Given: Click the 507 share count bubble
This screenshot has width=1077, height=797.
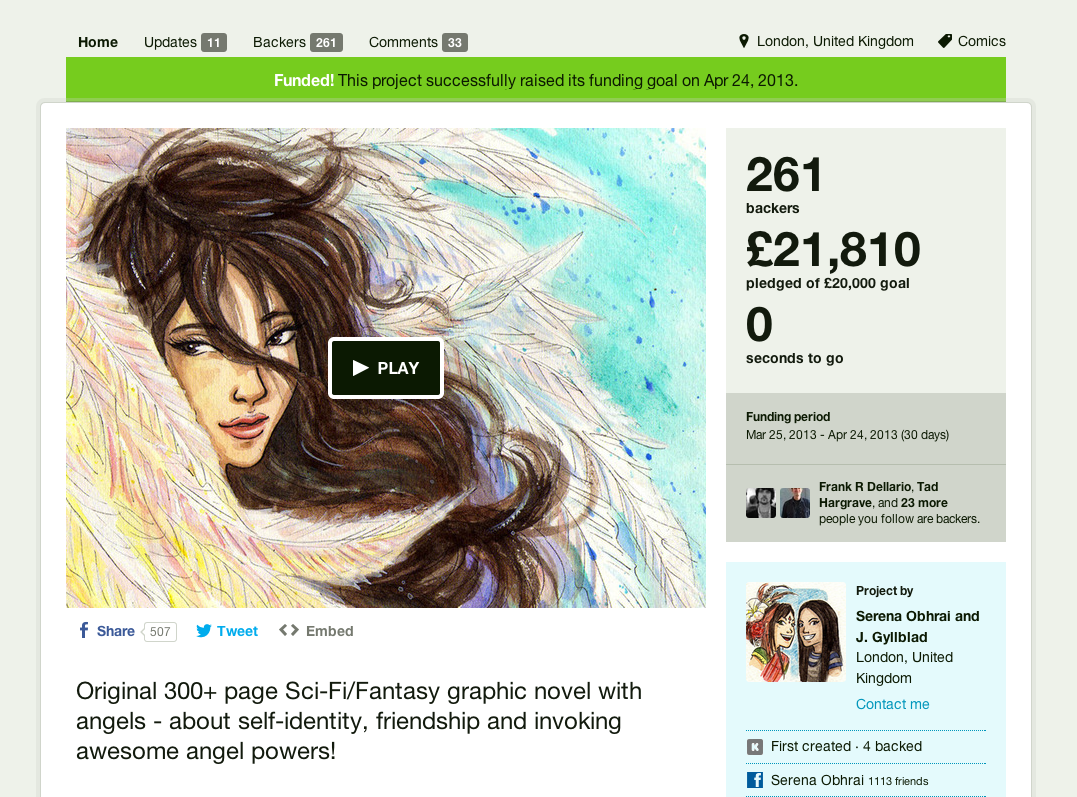Looking at the screenshot, I should click(x=159, y=631).
